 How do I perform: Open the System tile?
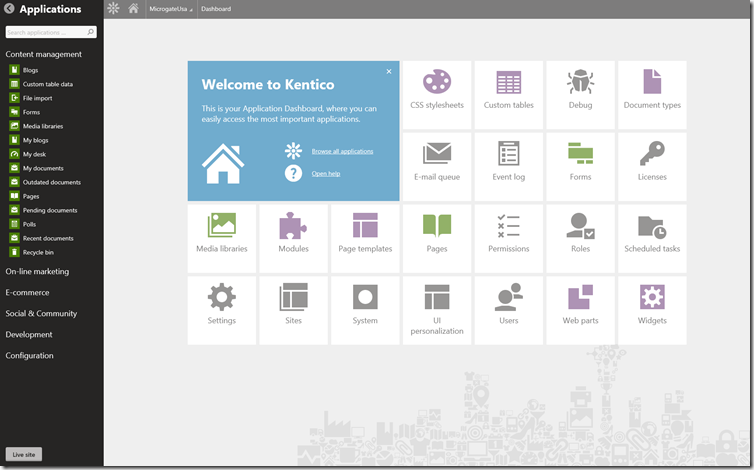[x=365, y=310]
